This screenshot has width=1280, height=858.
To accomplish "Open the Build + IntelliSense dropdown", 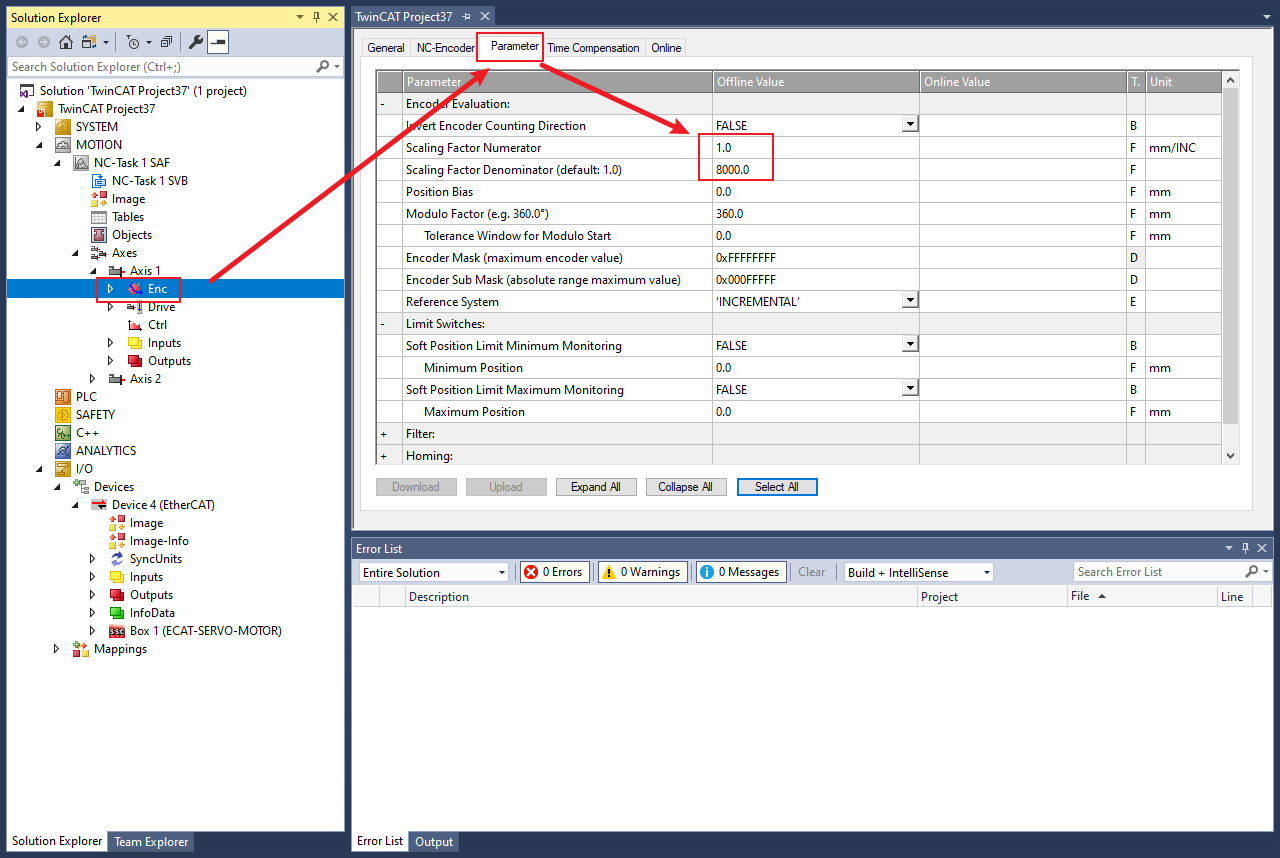I will (x=986, y=572).
